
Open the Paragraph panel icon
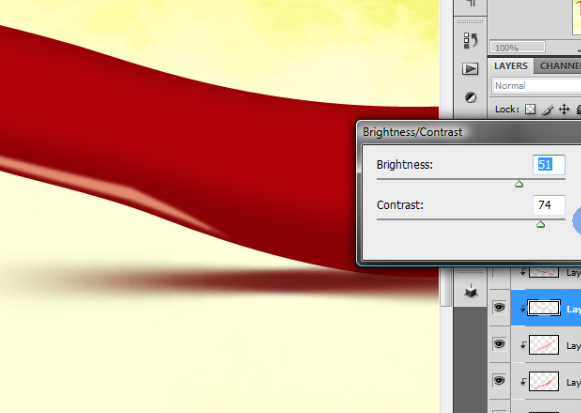(471, 4)
